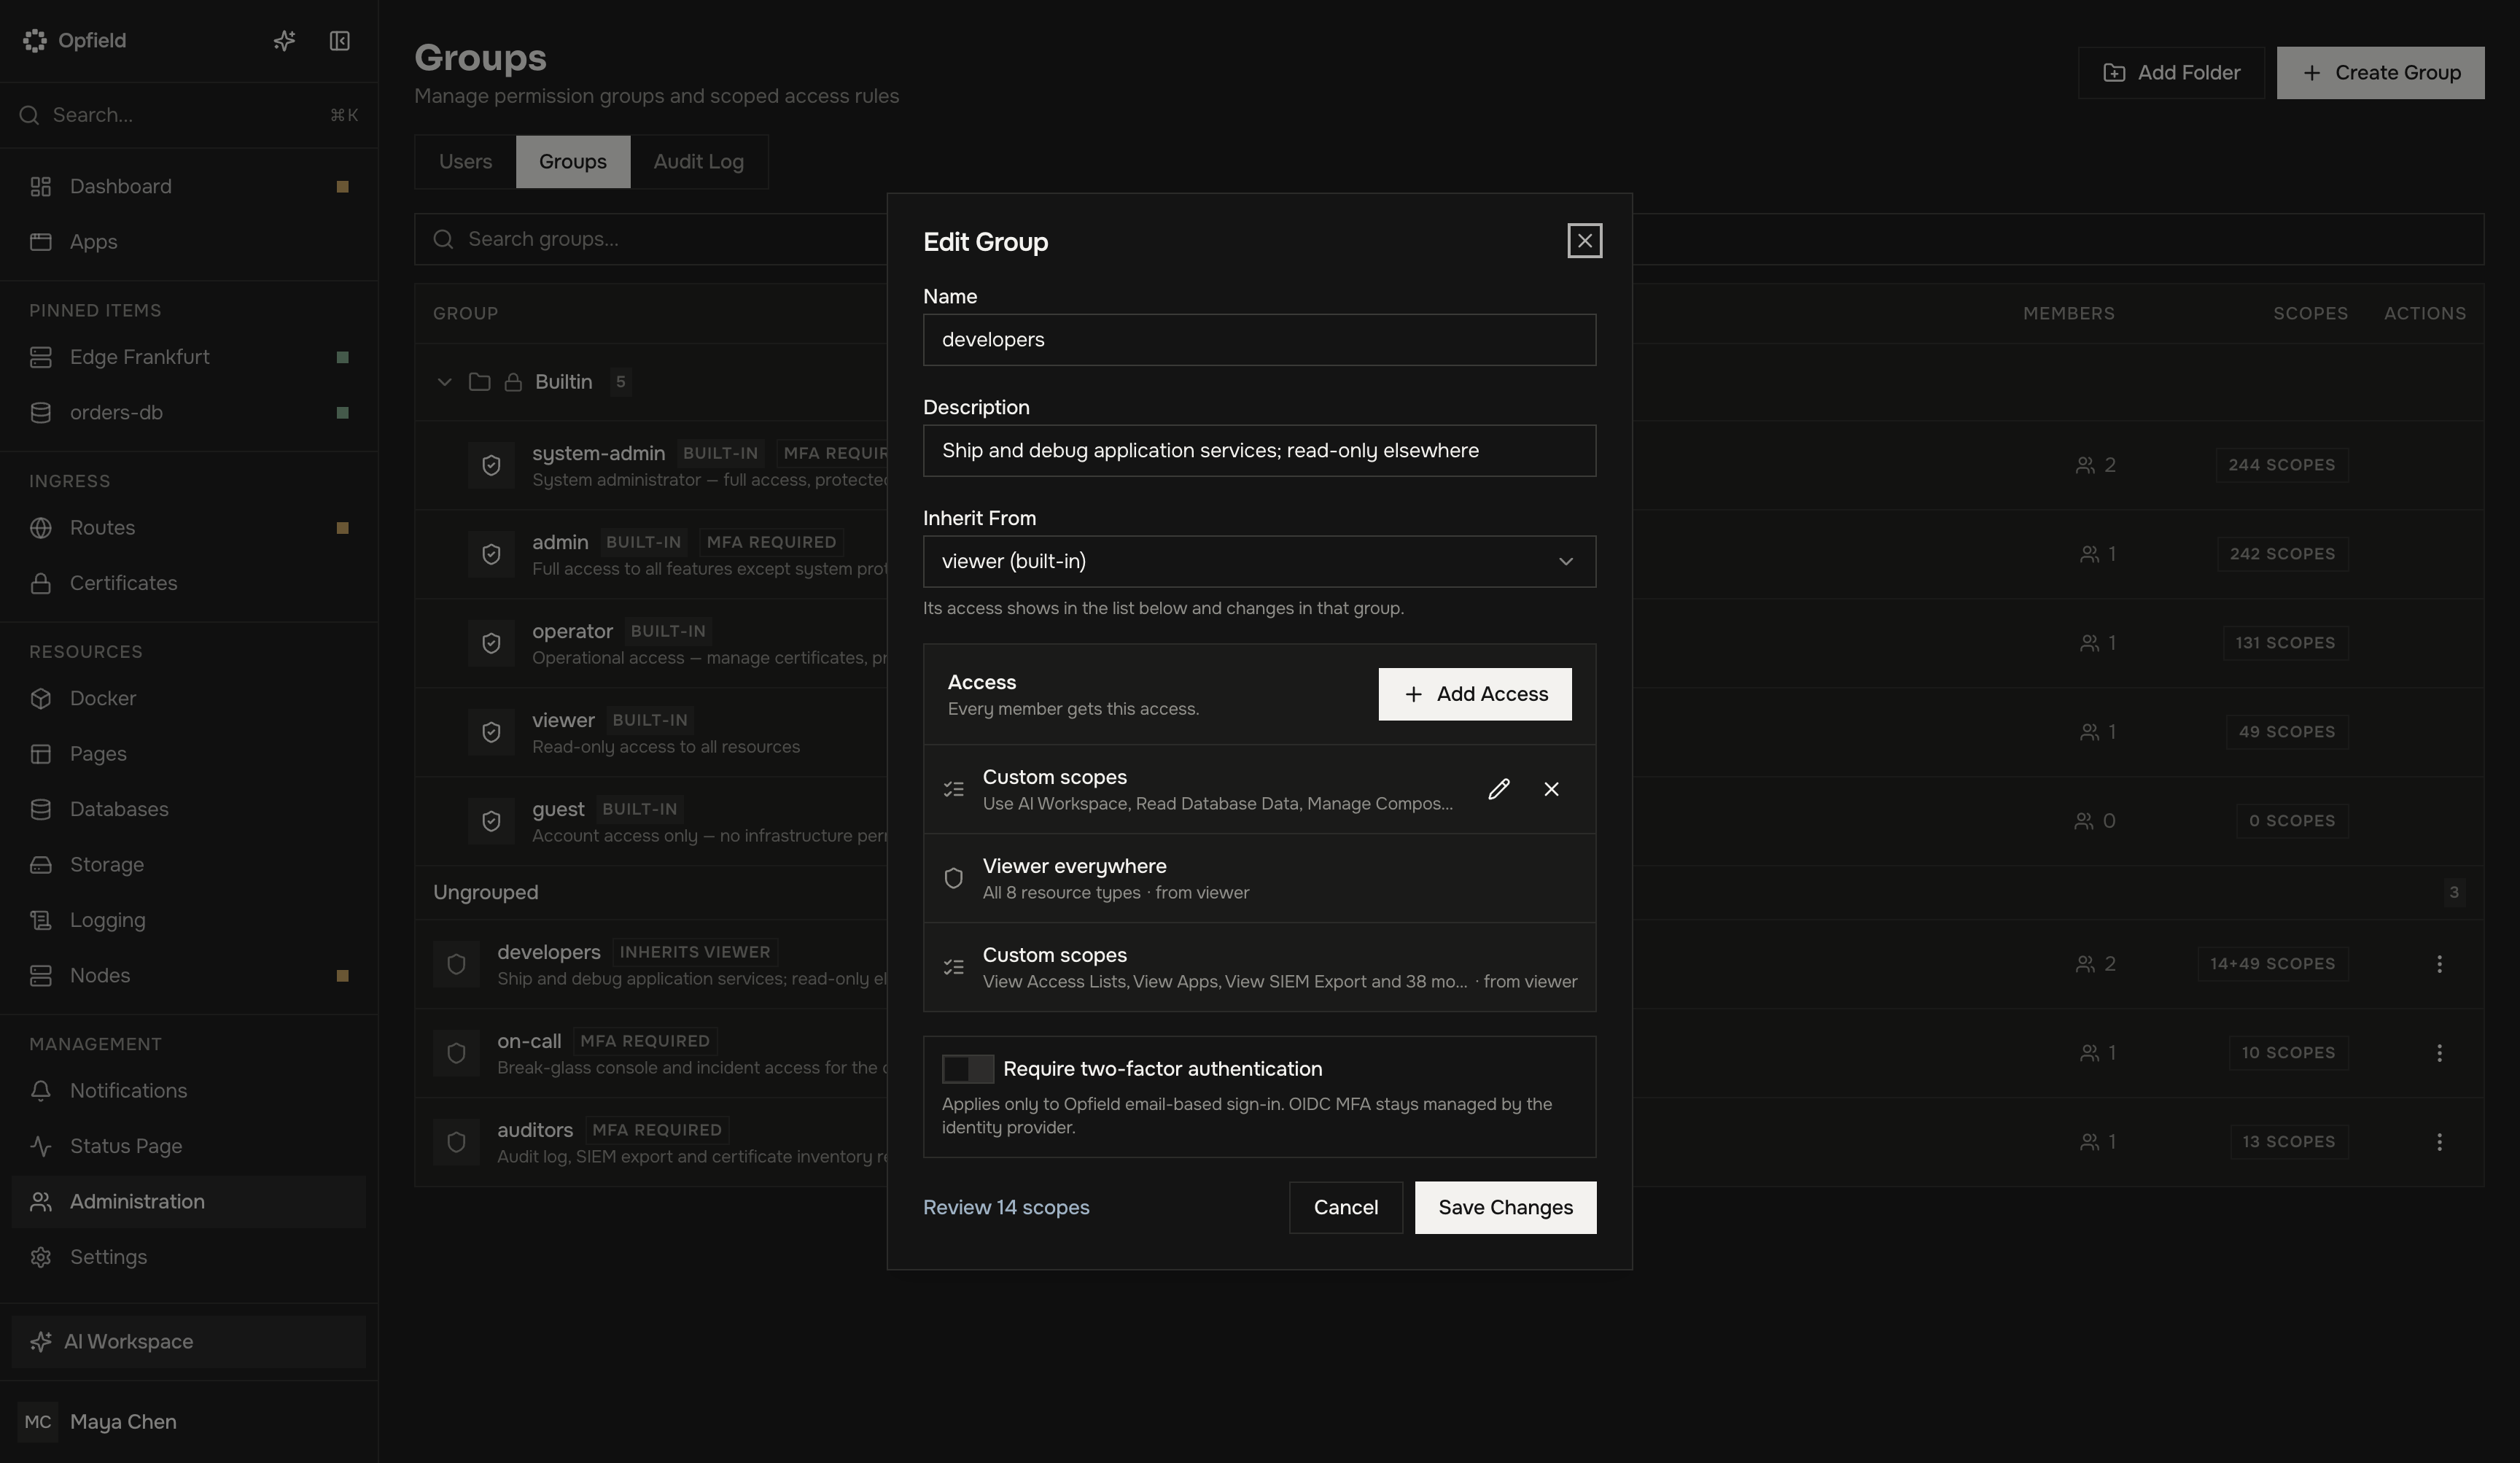Click the Databases cylinder icon
Viewport: 2520px width, 1463px height.
pos(41,809)
